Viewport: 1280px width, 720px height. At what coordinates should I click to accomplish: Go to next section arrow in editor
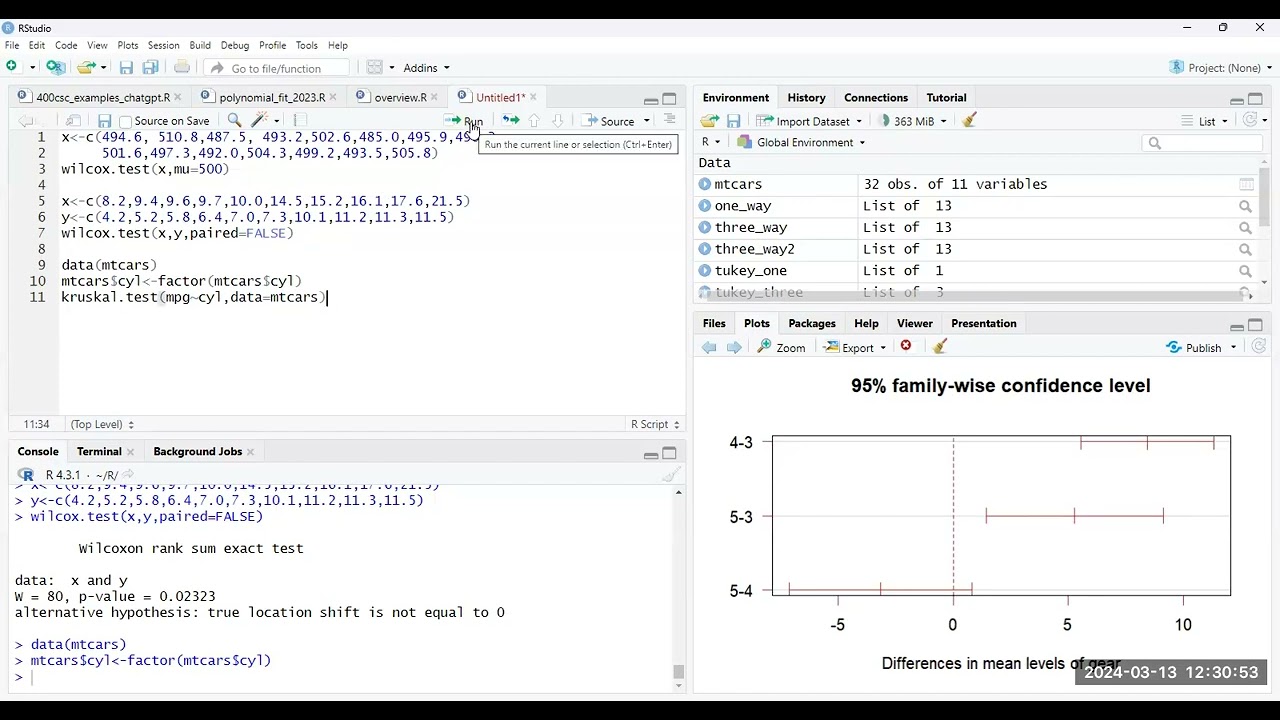[x=558, y=121]
